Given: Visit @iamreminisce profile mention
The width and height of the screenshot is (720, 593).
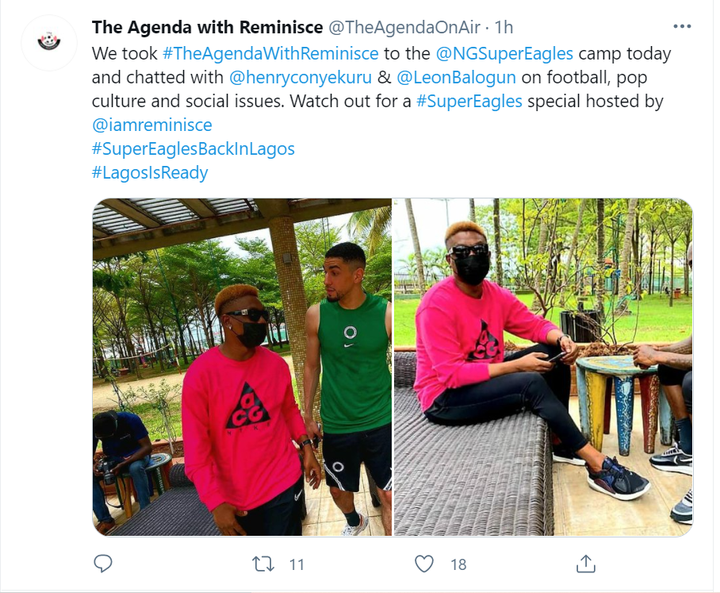Looking at the screenshot, I should pos(152,125).
